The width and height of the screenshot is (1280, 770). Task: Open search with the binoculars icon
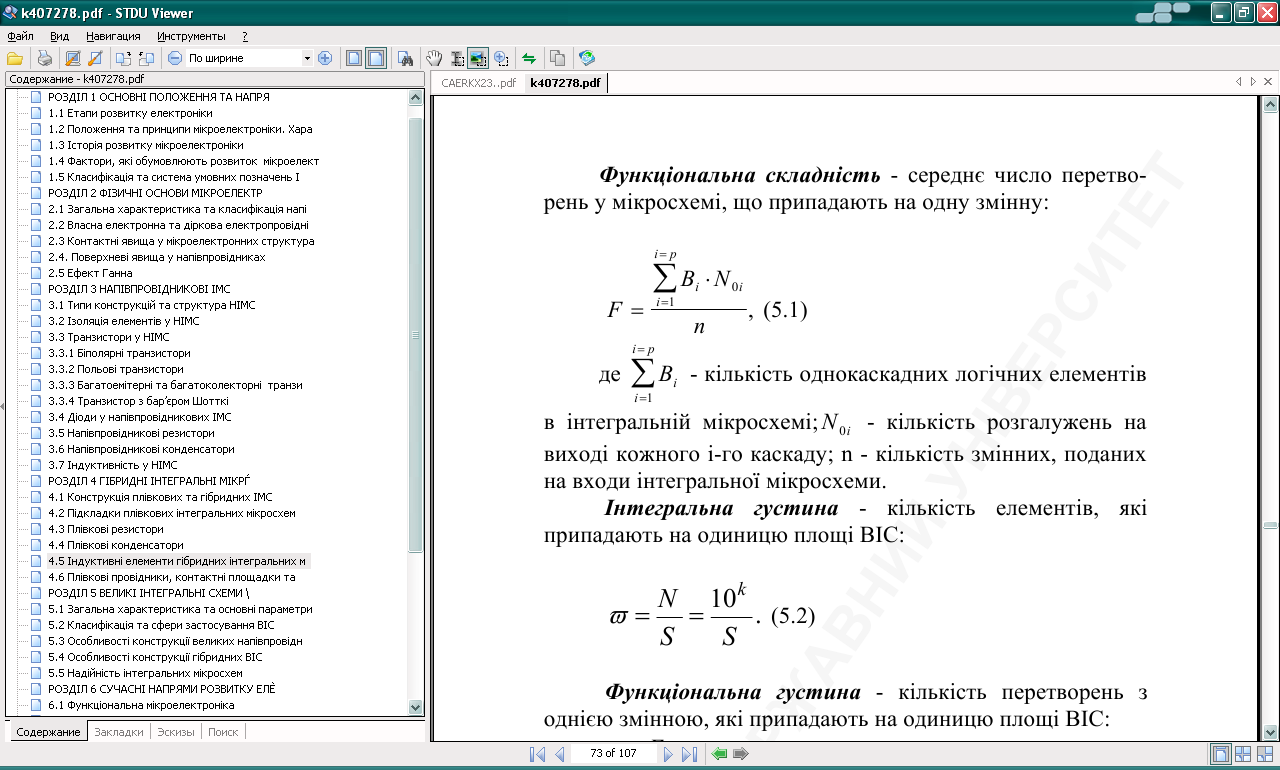click(405, 58)
